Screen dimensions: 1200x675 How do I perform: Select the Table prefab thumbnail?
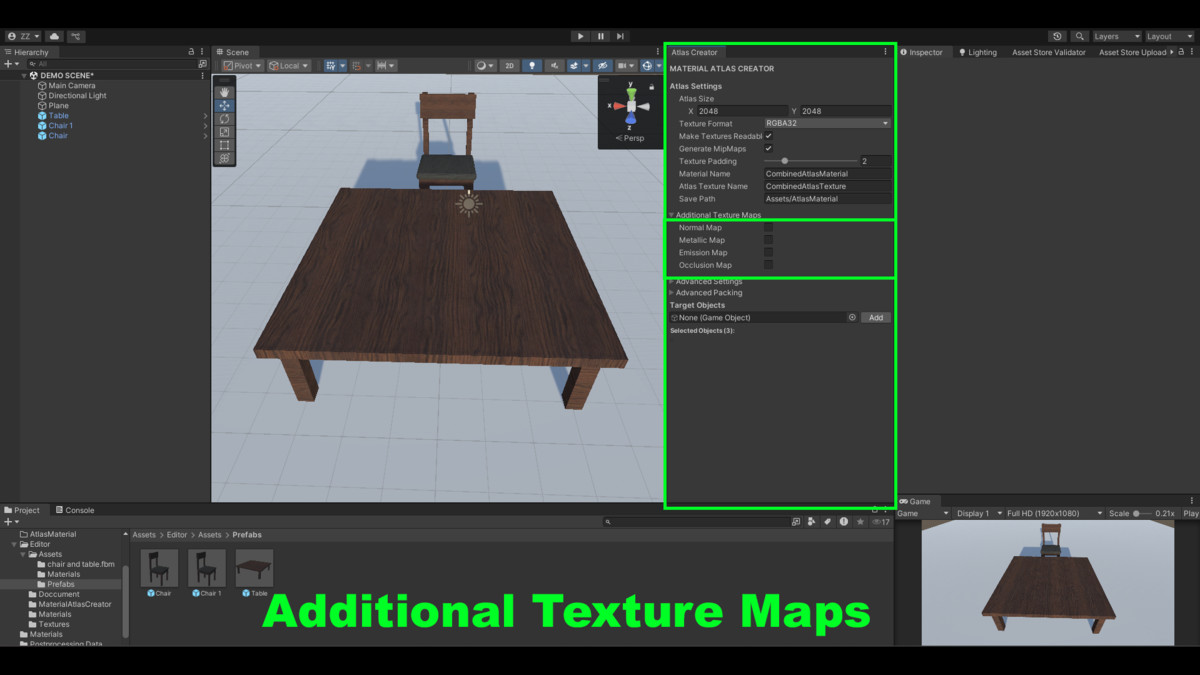(254, 568)
